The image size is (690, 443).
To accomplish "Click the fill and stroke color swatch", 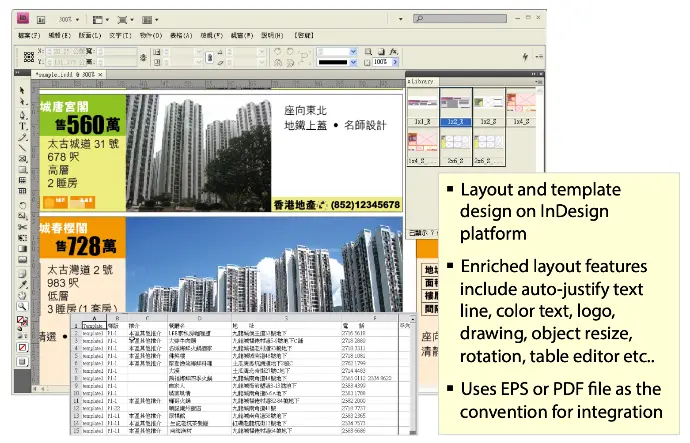I will pos(22,322).
